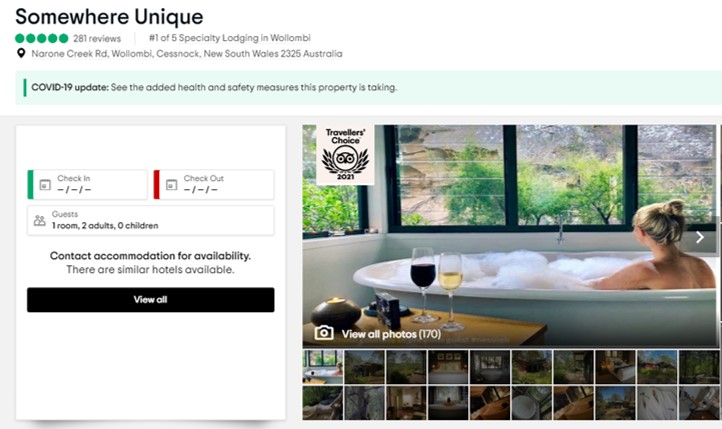Open the 281 reviews link

pos(97,39)
